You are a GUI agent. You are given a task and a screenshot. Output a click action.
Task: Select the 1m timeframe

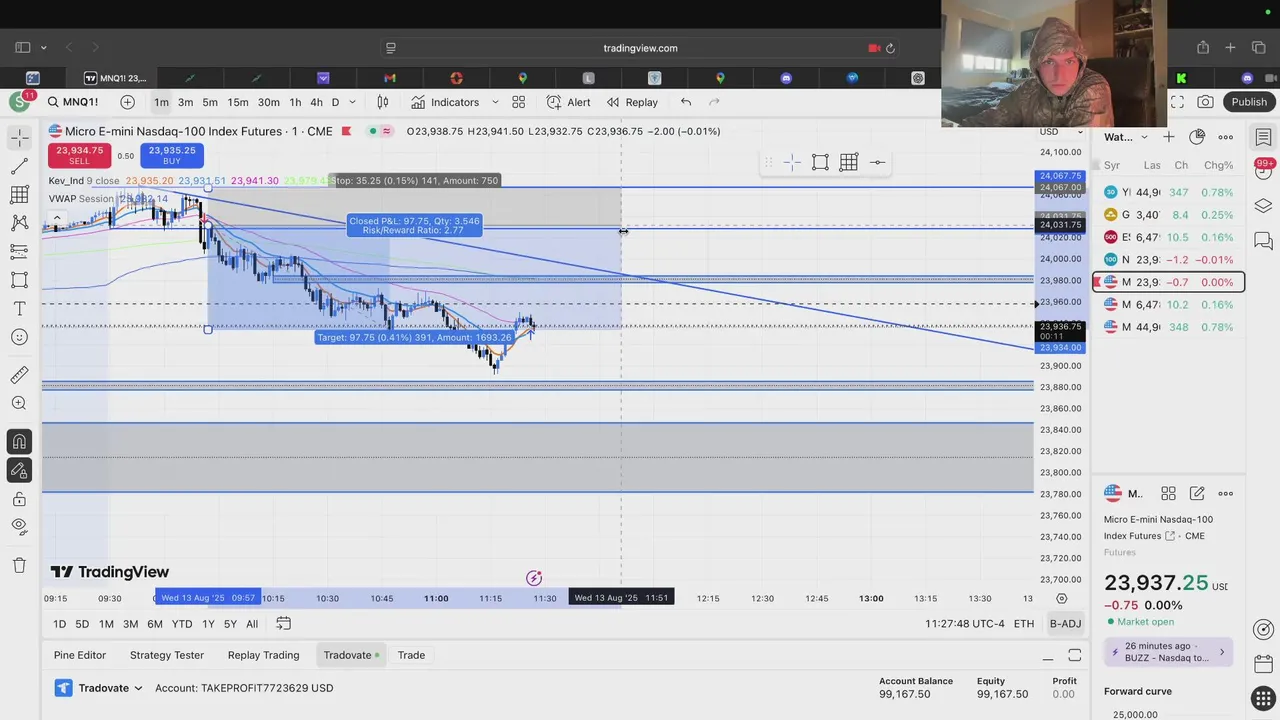pos(161,102)
